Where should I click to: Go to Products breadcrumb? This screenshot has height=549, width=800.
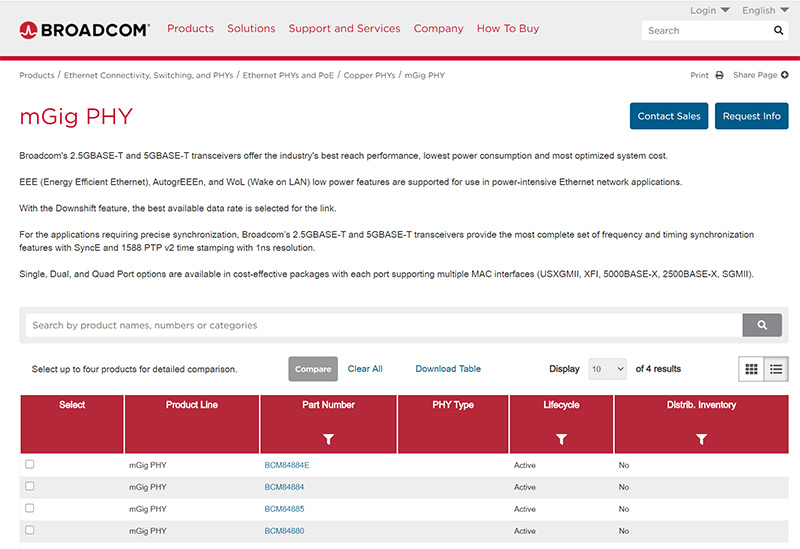(x=37, y=76)
